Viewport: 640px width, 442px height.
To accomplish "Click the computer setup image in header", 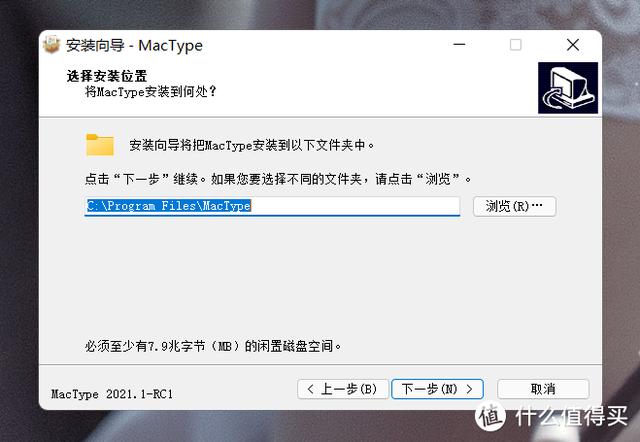I will coord(568,88).
